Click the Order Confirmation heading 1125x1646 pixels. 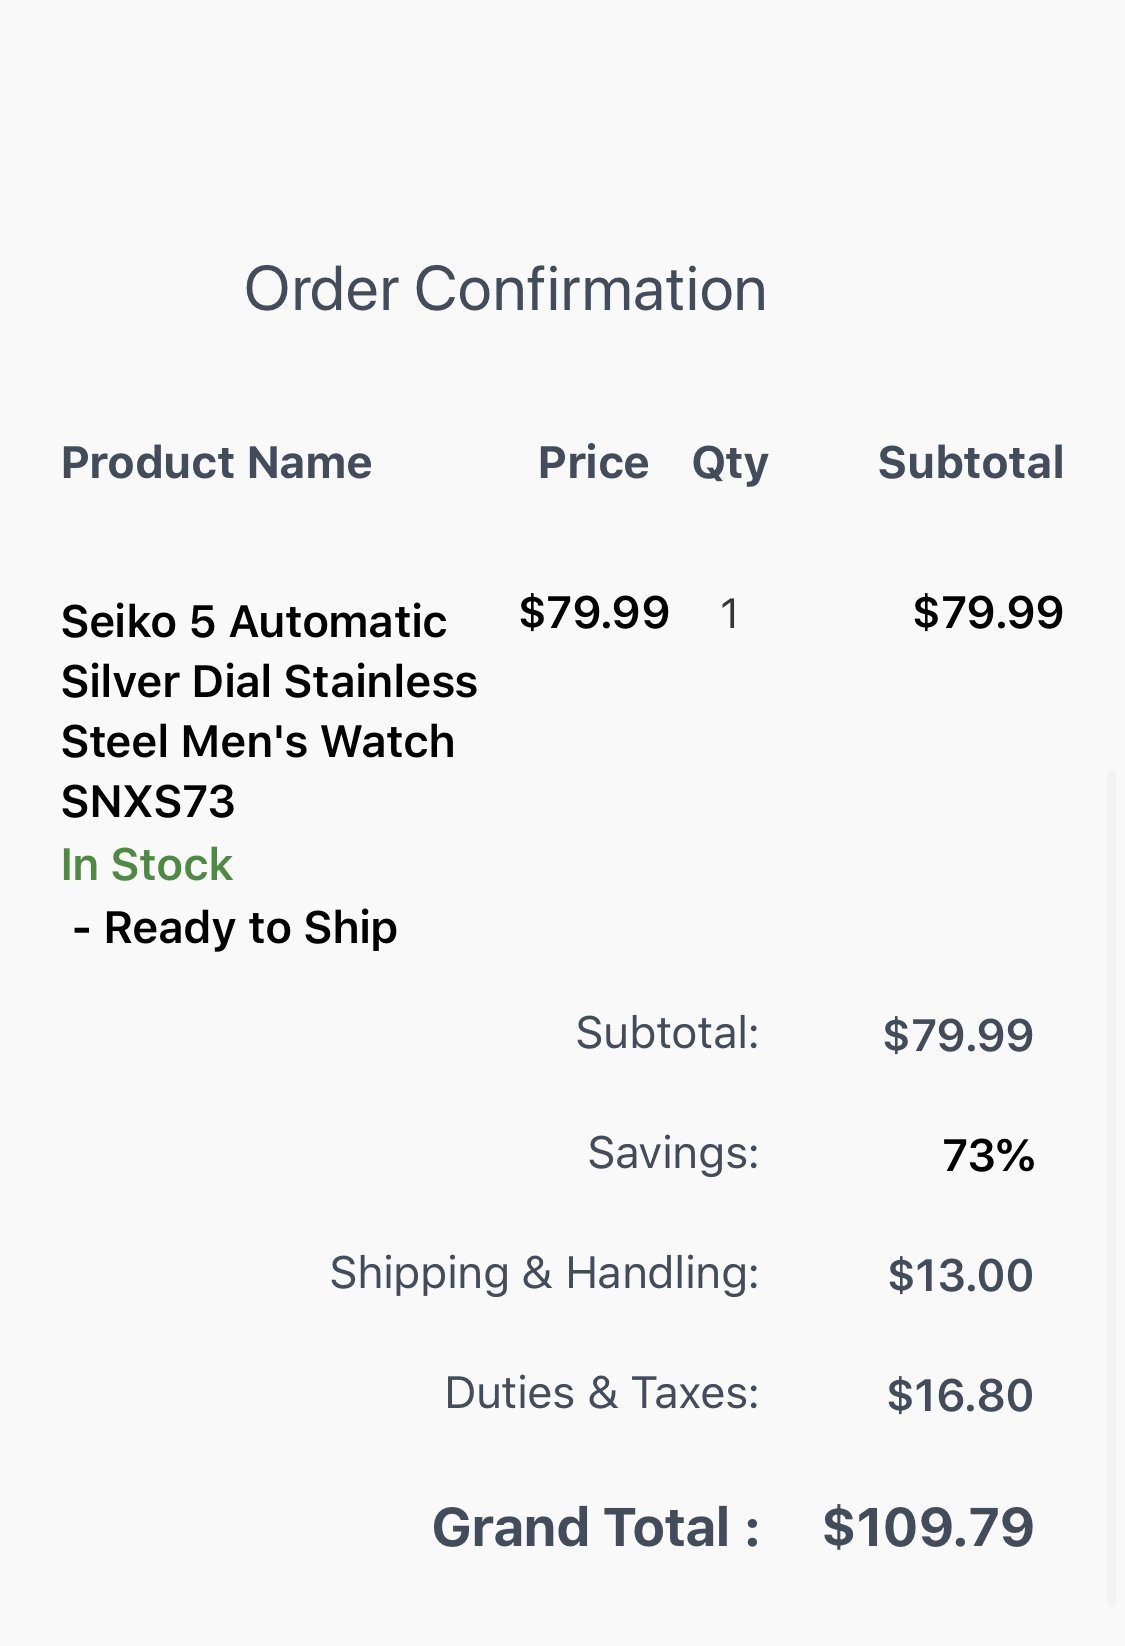[x=505, y=290]
